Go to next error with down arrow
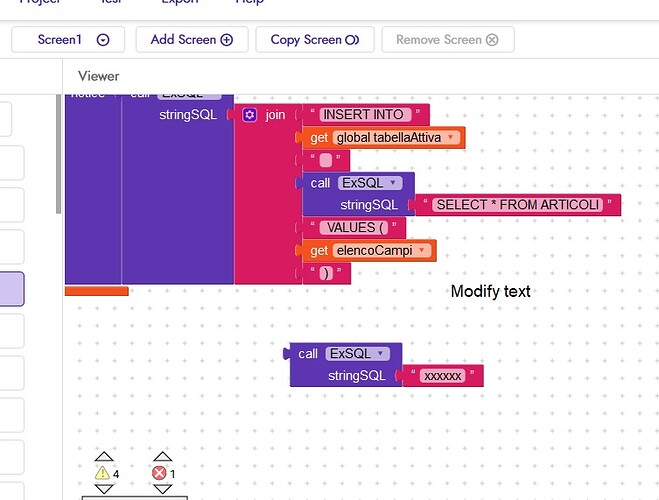This screenshot has width=659, height=500. pos(162,489)
